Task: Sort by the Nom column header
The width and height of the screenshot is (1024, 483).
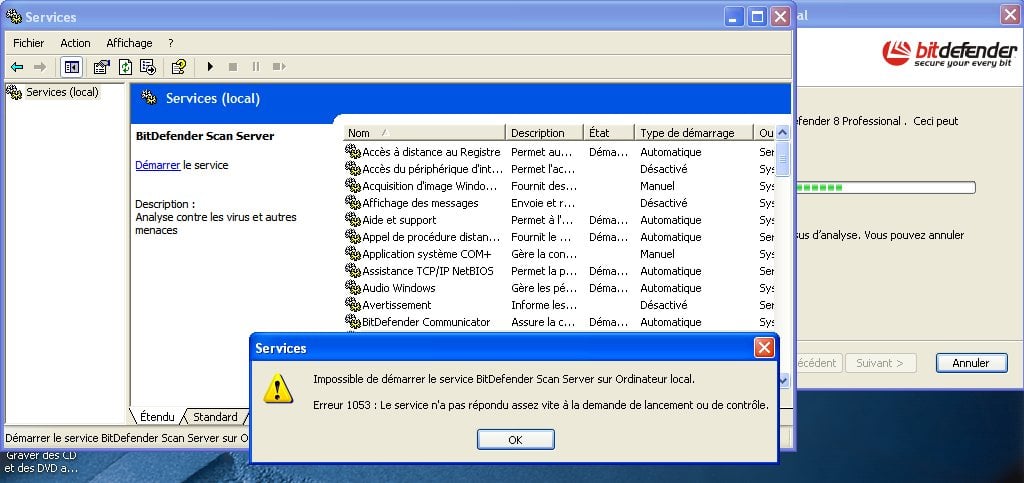Action: 424,132
